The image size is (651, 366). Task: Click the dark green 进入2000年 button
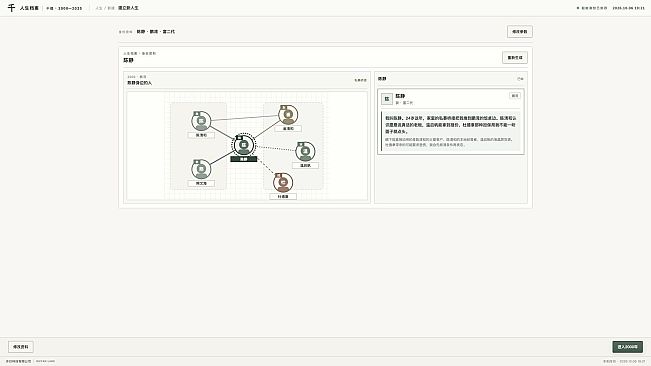pyautogui.click(x=627, y=347)
